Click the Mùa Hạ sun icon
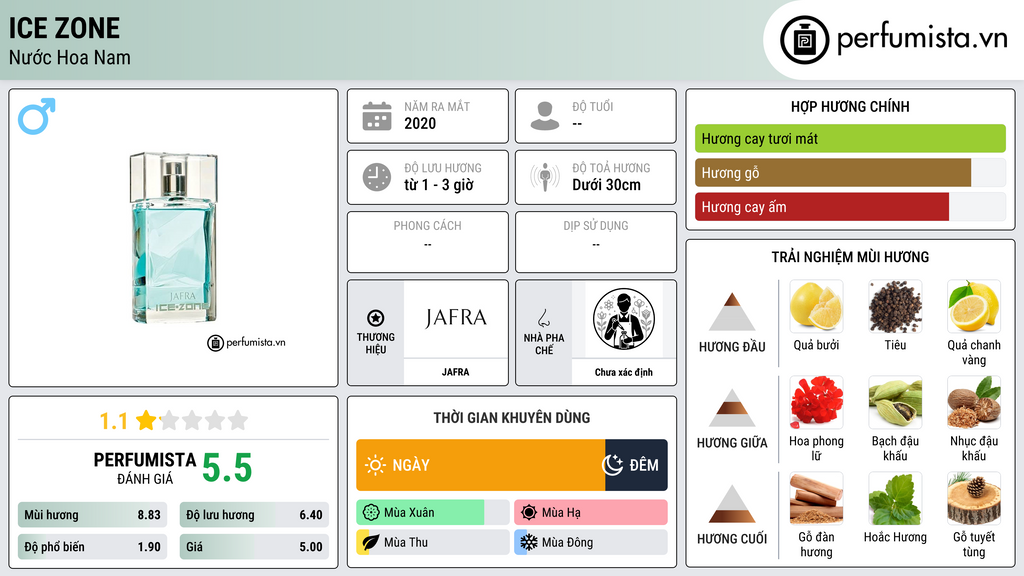Screen dimensions: 1024x576 click(529, 513)
